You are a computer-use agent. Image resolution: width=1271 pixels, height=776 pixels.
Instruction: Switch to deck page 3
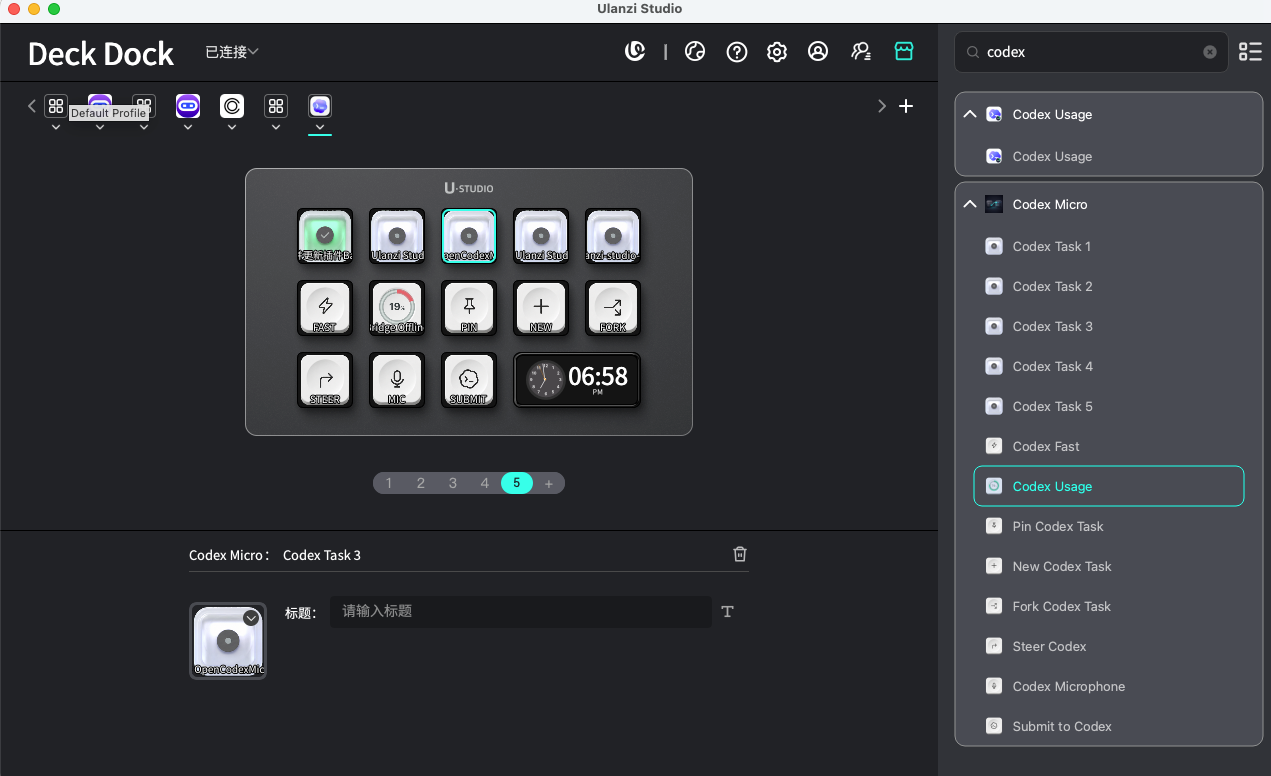(453, 483)
